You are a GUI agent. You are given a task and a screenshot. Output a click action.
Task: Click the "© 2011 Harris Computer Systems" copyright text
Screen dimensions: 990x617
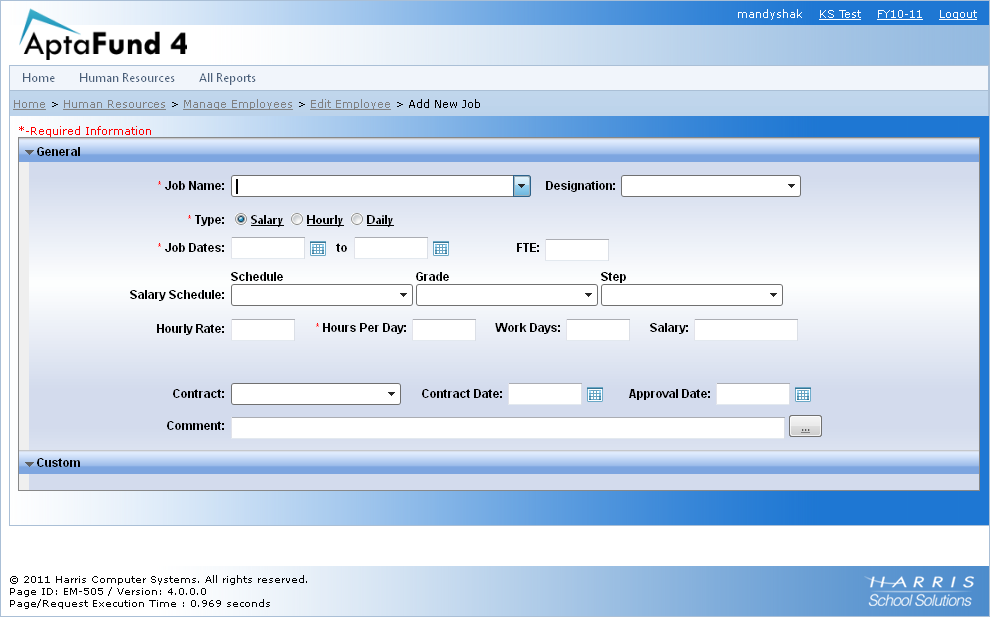158,580
